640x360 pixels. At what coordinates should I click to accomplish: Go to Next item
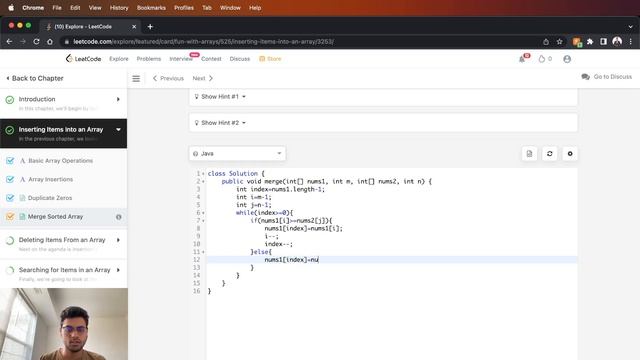point(203,78)
